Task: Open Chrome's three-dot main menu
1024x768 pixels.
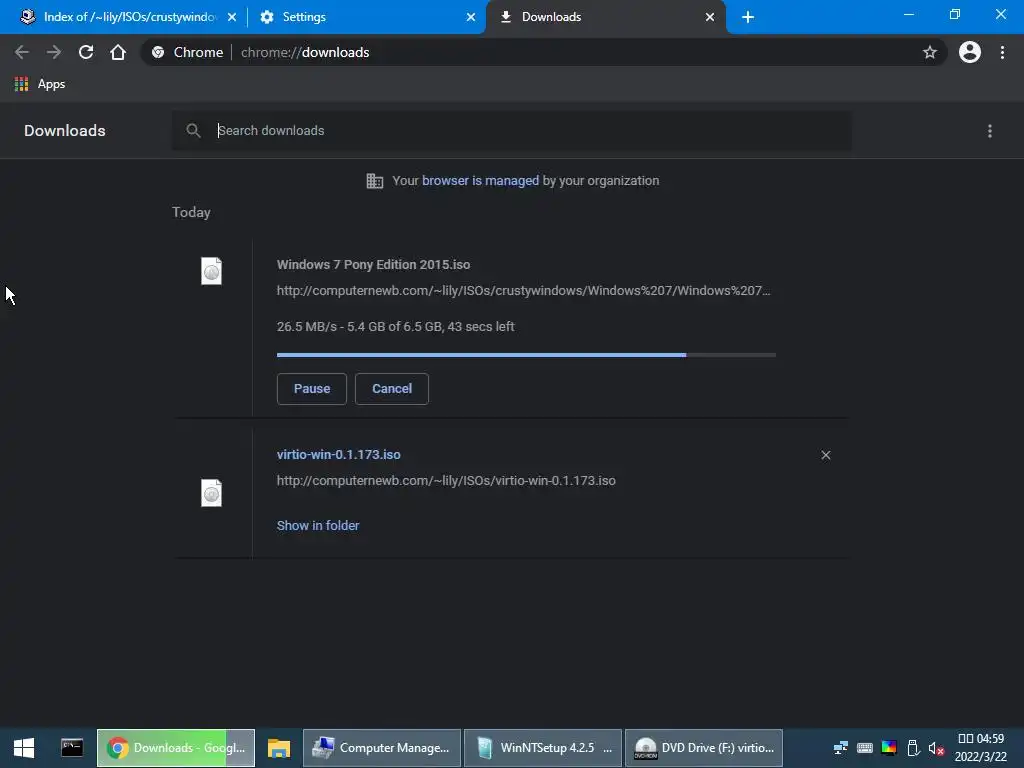Action: click(x=1002, y=52)
